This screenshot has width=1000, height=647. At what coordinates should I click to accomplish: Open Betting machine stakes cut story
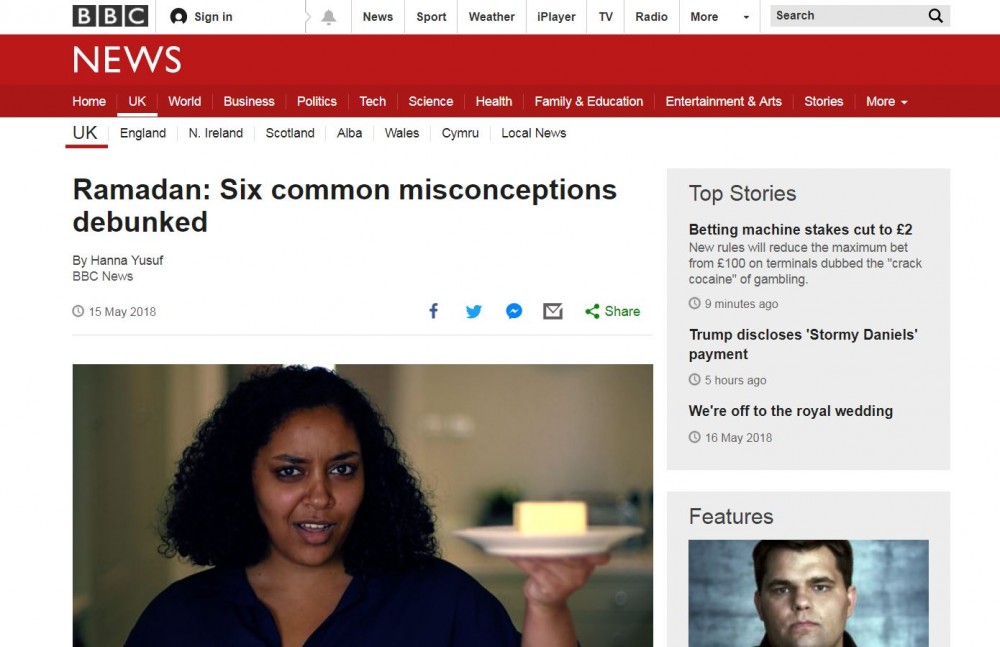coord(800,229)
